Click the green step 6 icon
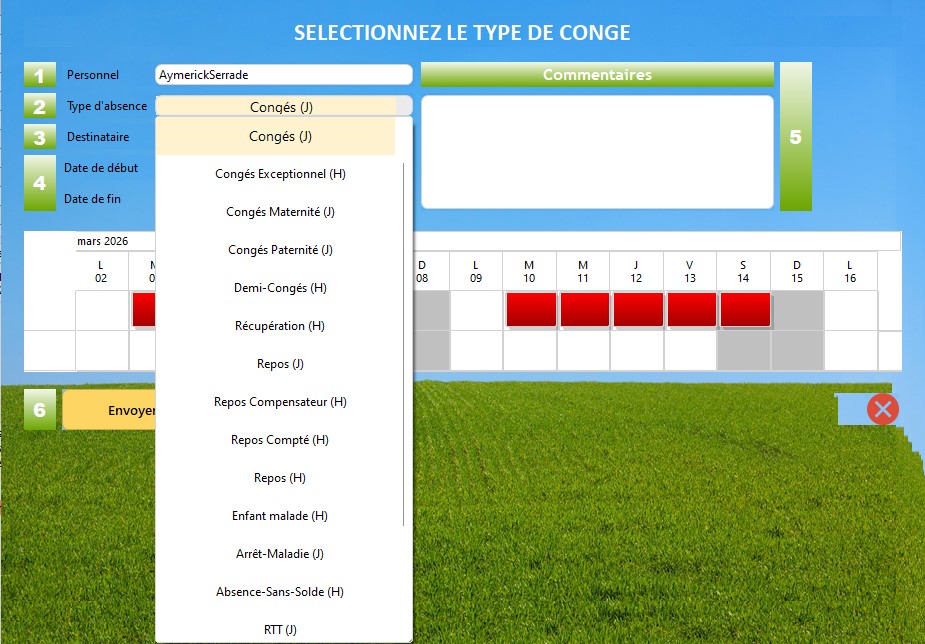925x644 pixels. 40,410
